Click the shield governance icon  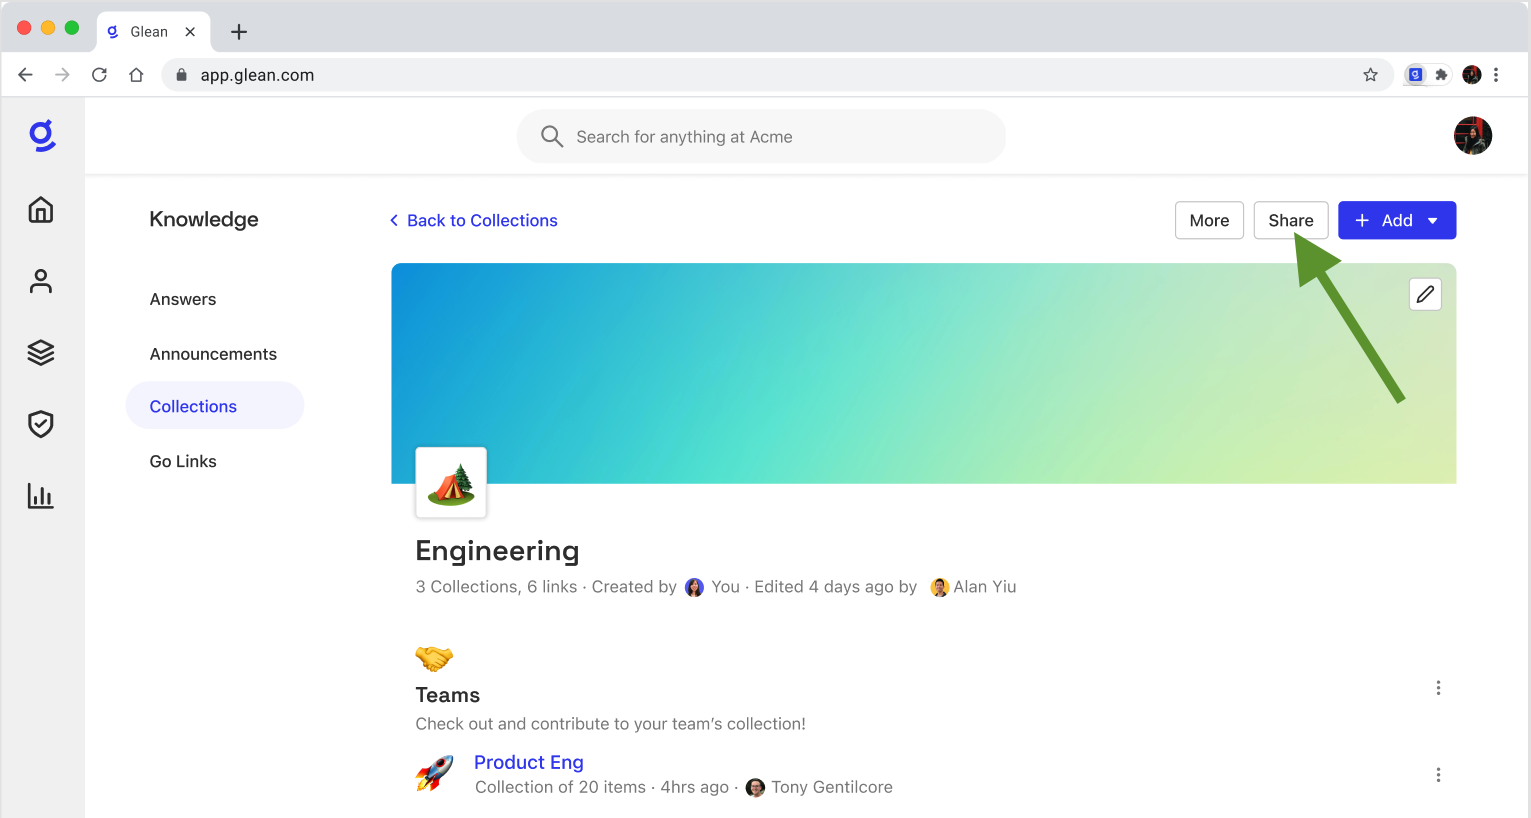point(40,424)
